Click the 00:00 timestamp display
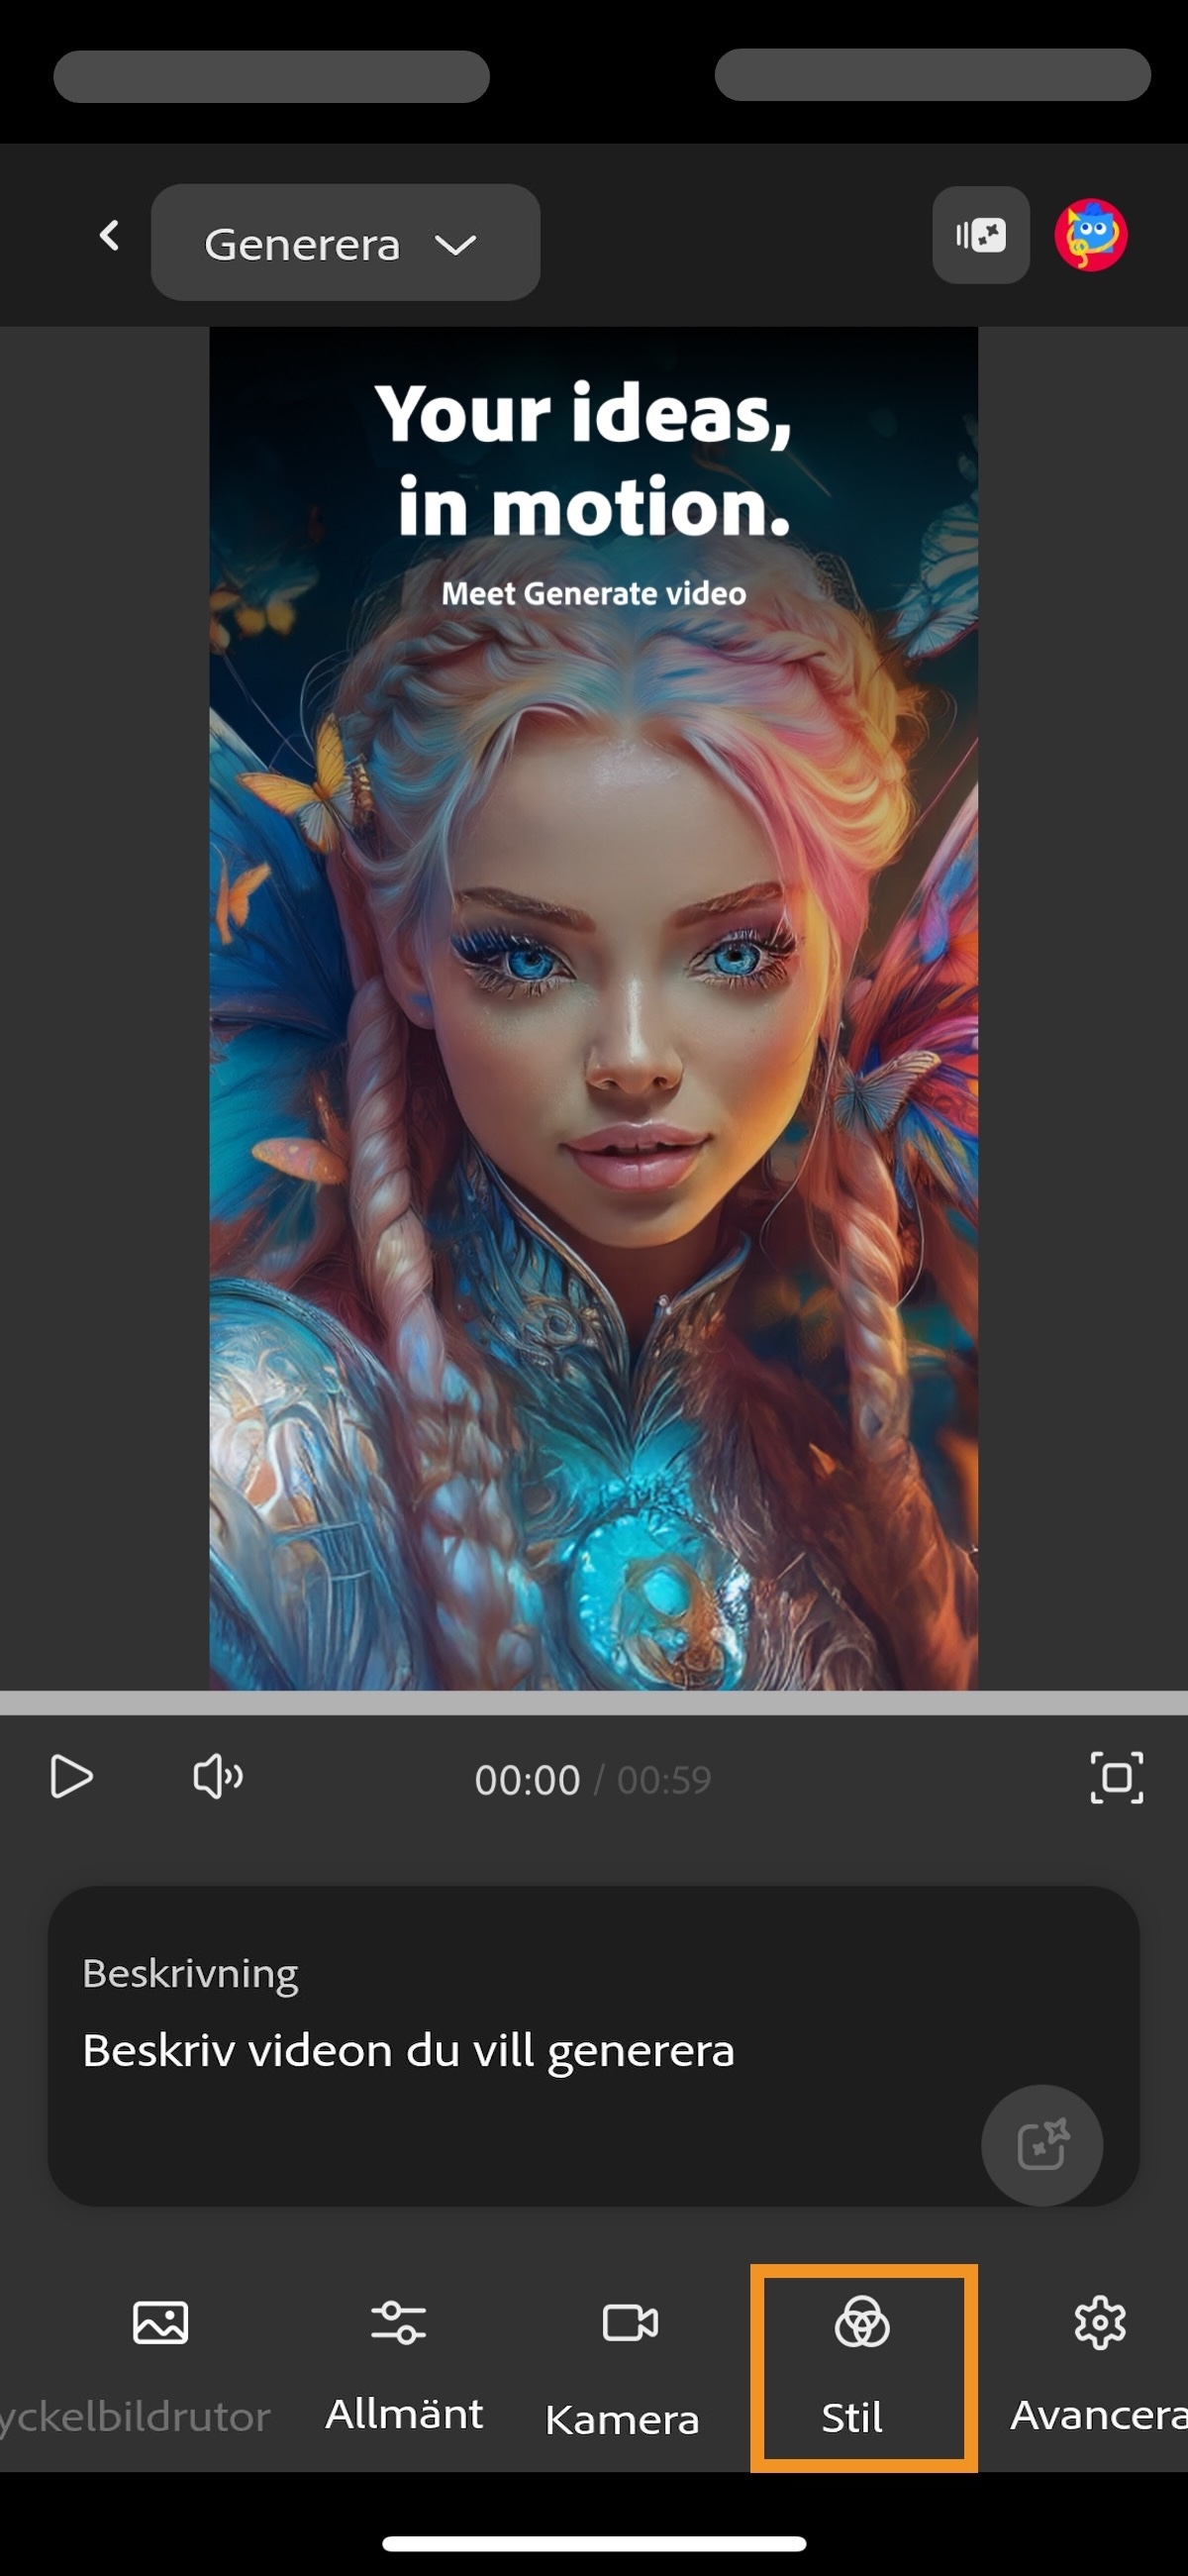 [x=527, y=1780]
